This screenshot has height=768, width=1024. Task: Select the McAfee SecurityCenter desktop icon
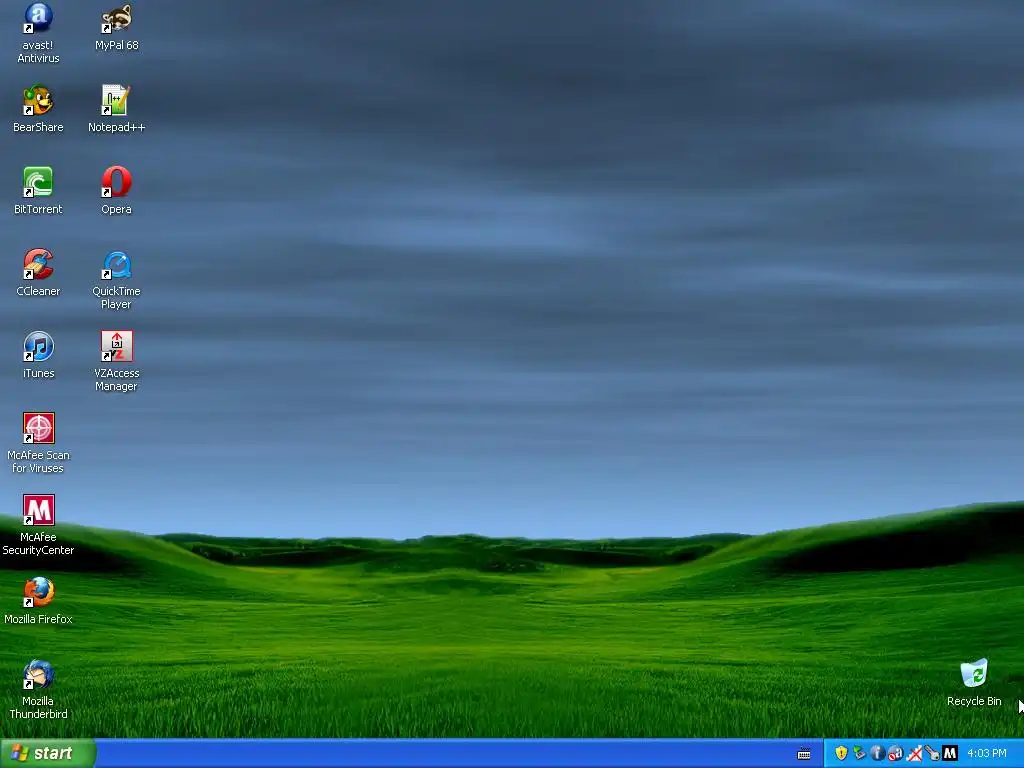[x=38, y=525]
